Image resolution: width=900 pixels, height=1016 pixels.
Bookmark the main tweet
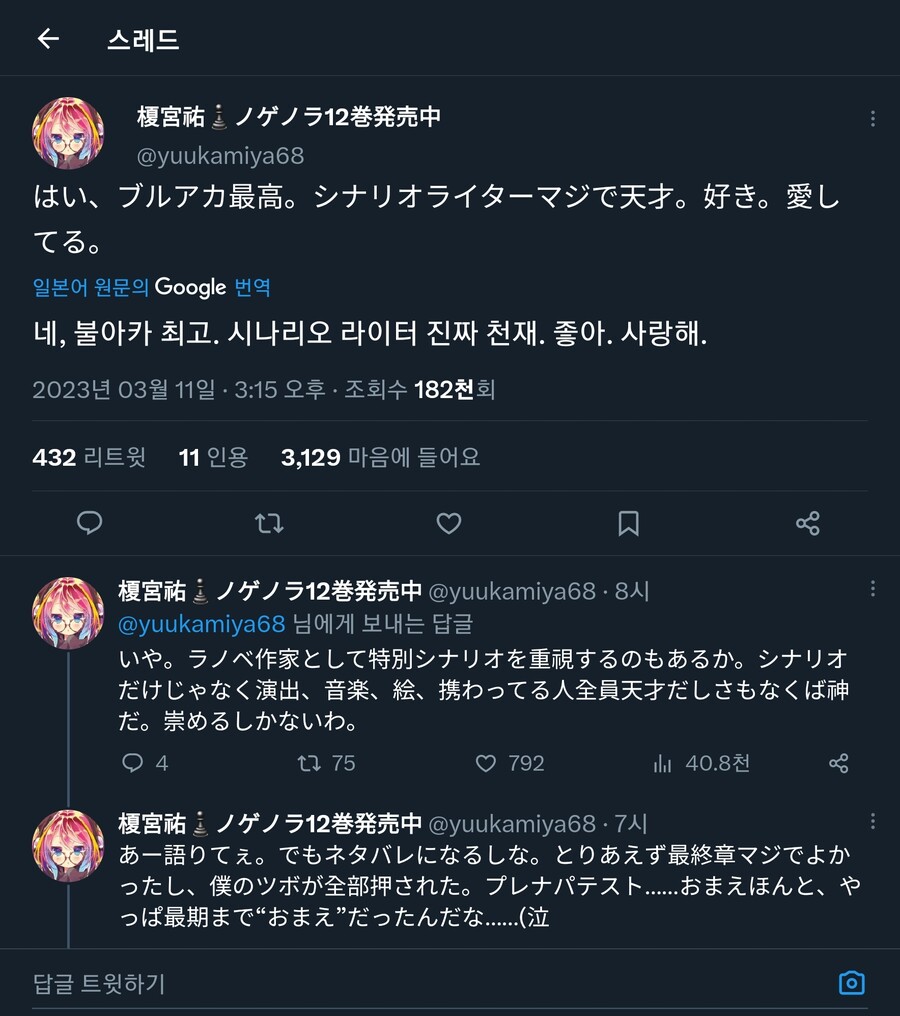point(628,523)
